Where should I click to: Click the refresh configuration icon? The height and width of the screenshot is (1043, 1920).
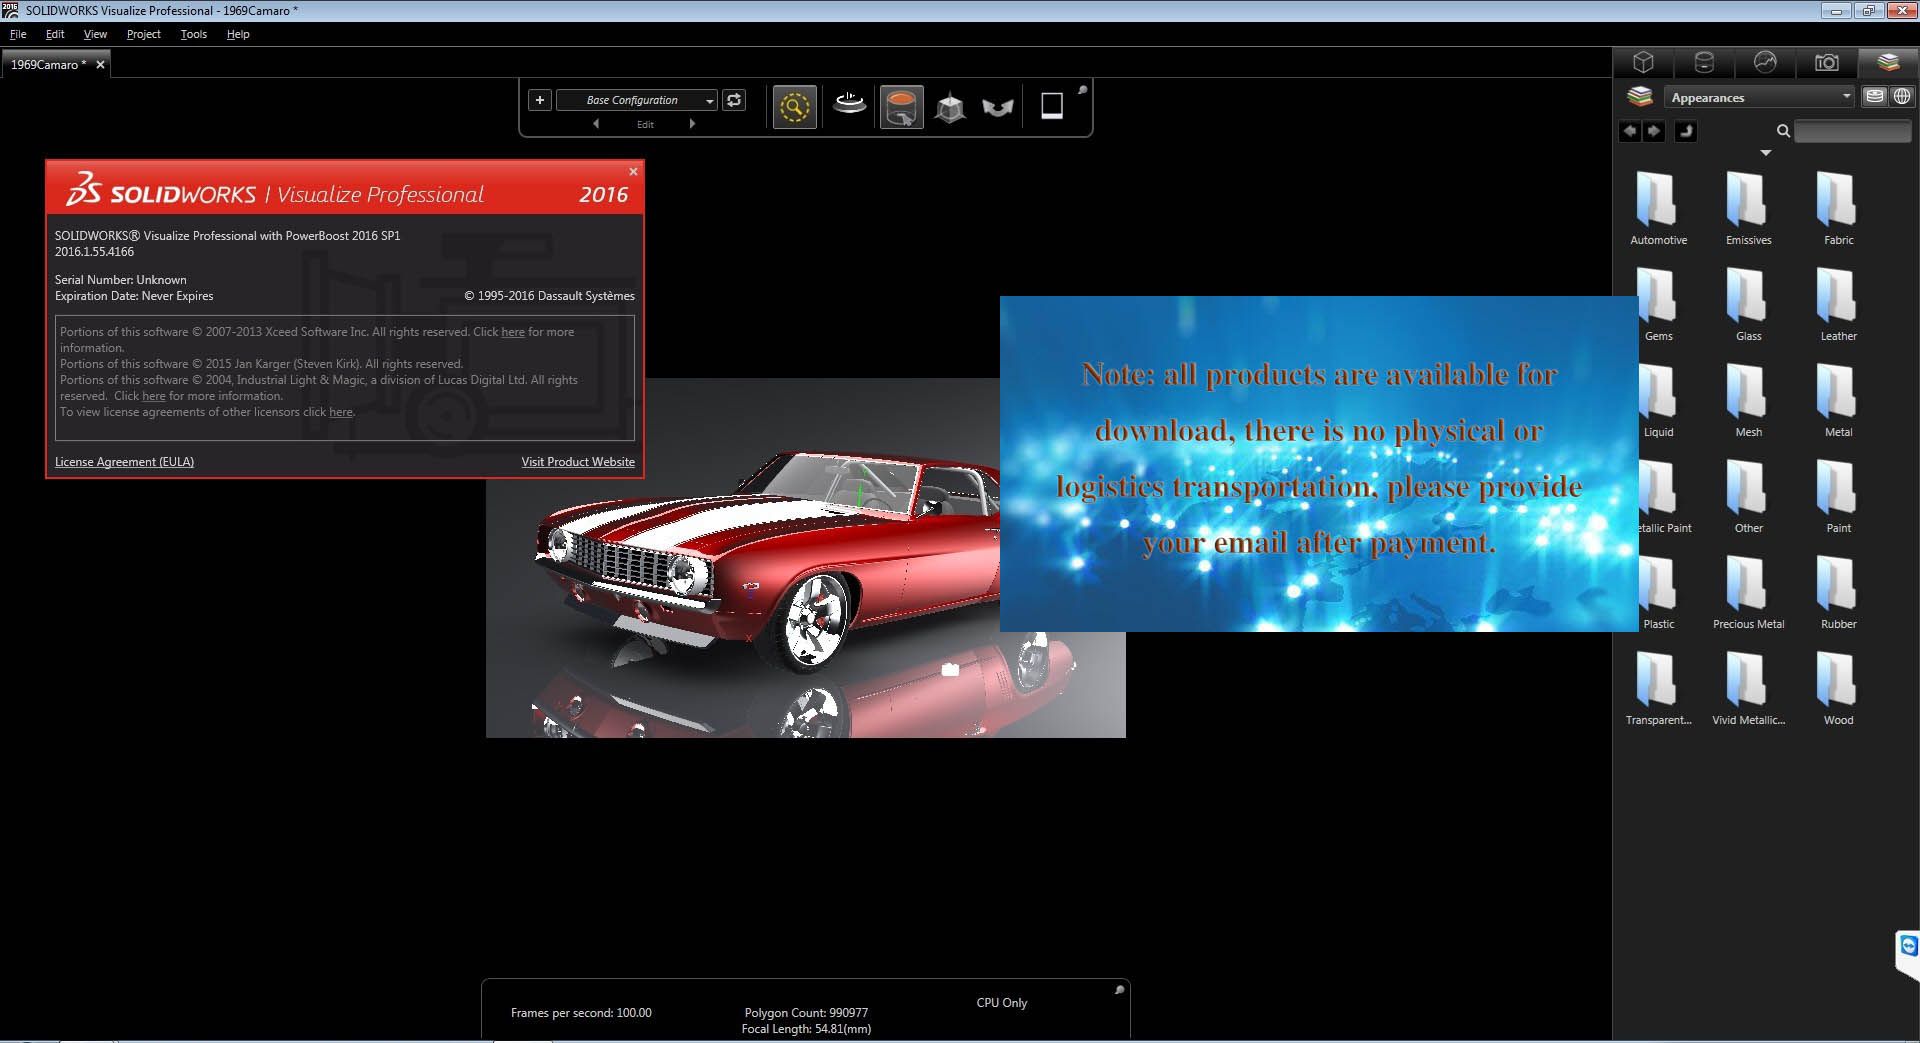(734, 100)
